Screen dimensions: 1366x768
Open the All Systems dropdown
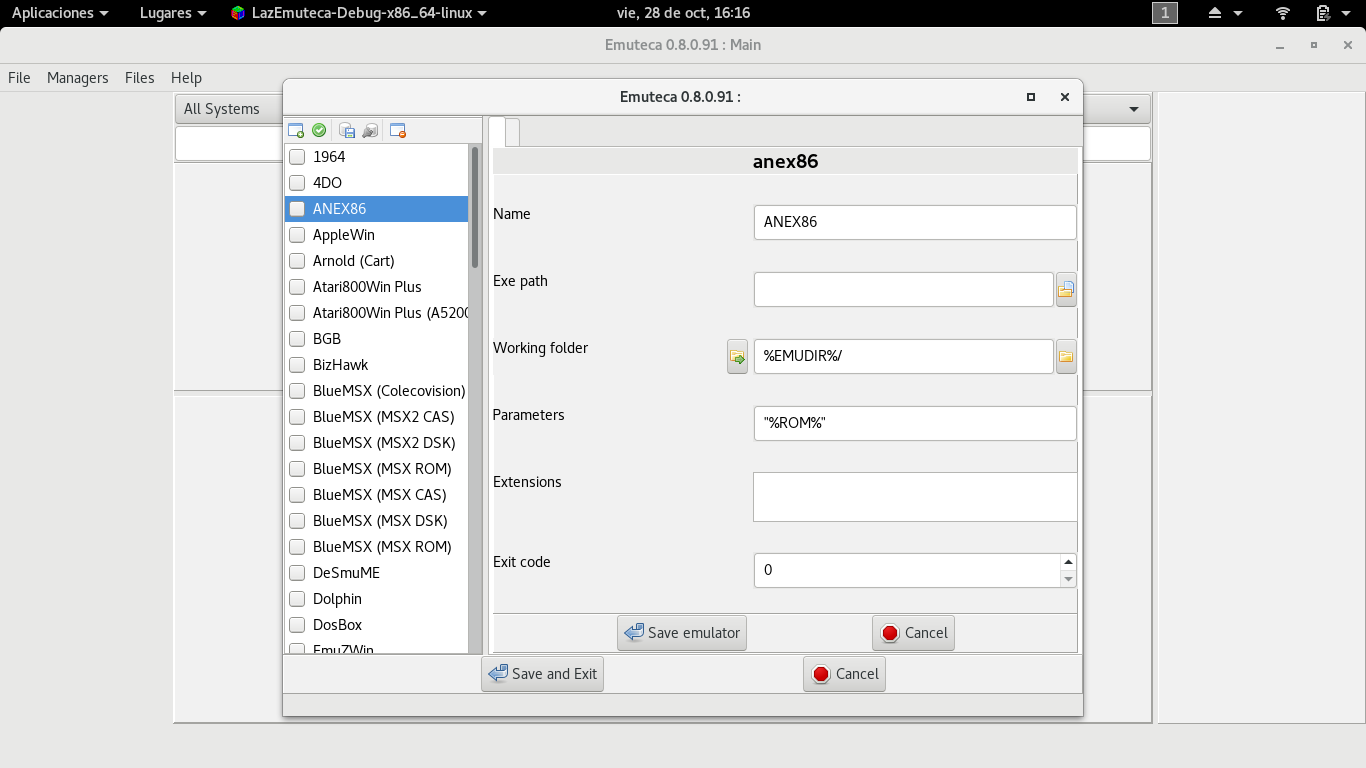click(662, 109)
